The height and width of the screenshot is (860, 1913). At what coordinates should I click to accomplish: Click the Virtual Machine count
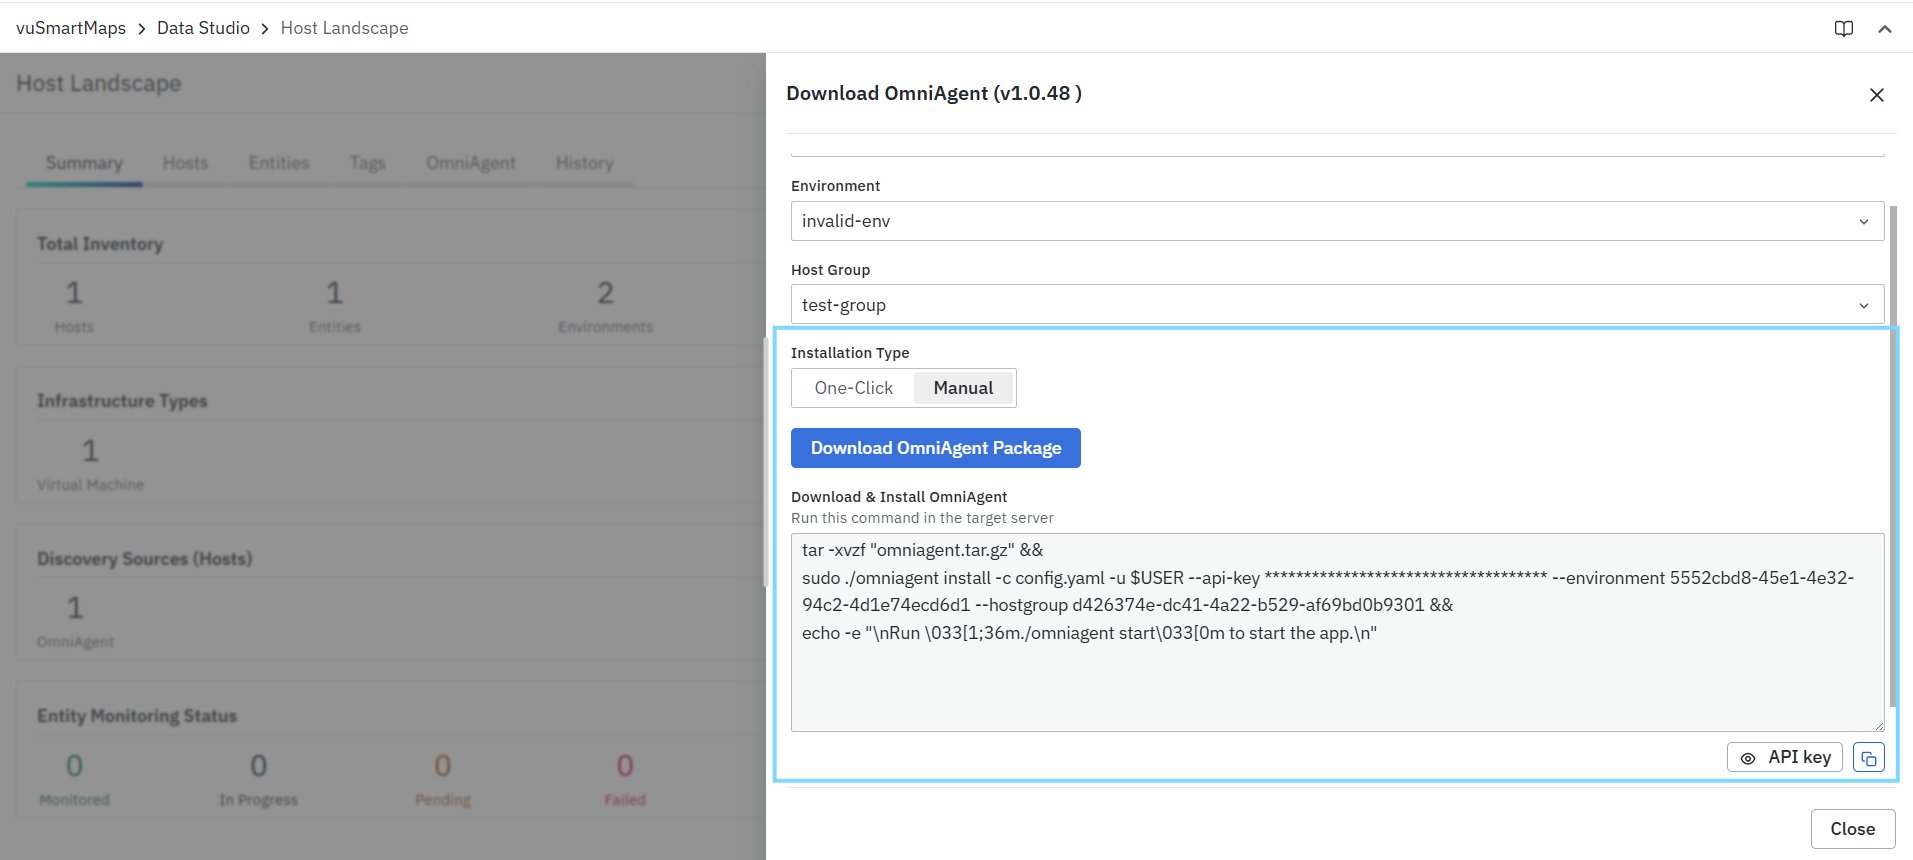coord(90,451)
